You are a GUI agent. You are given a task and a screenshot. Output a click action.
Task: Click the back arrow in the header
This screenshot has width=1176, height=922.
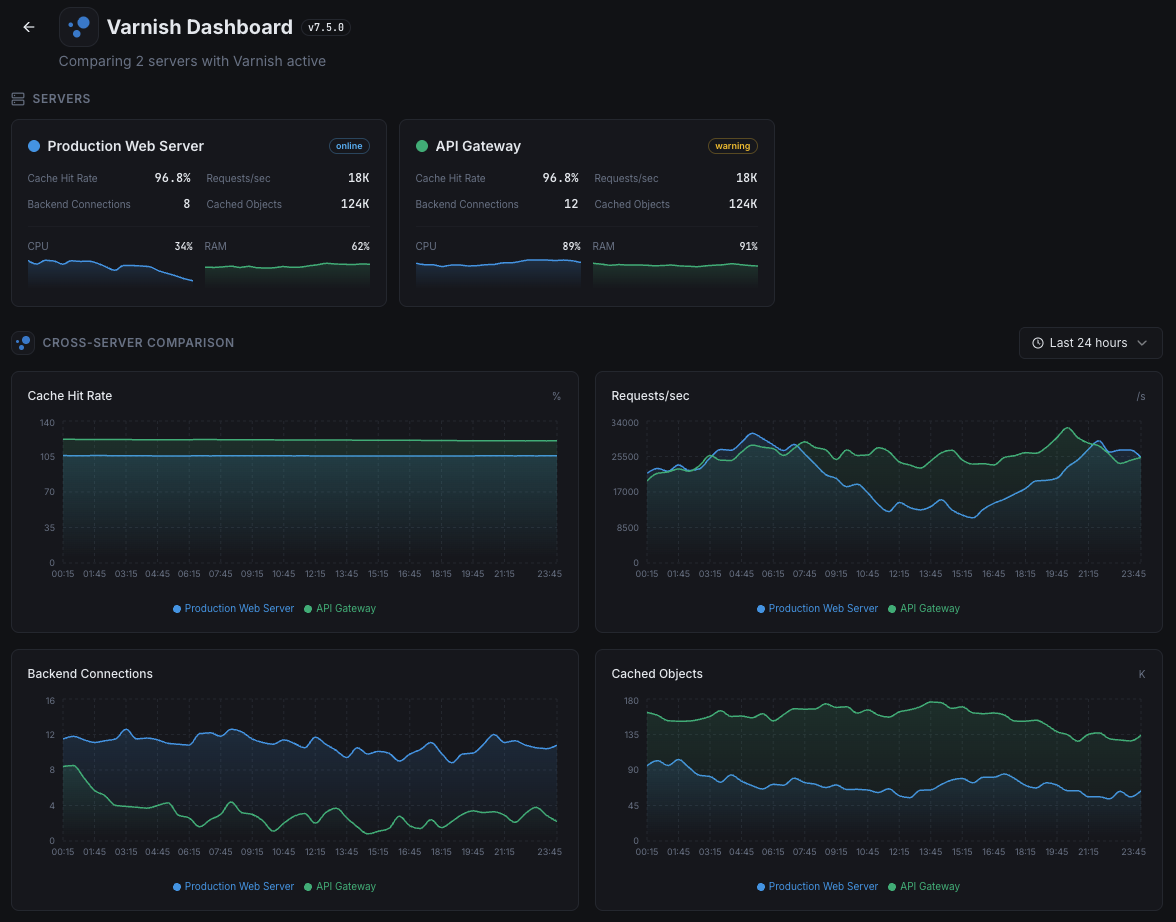[28, 27]
